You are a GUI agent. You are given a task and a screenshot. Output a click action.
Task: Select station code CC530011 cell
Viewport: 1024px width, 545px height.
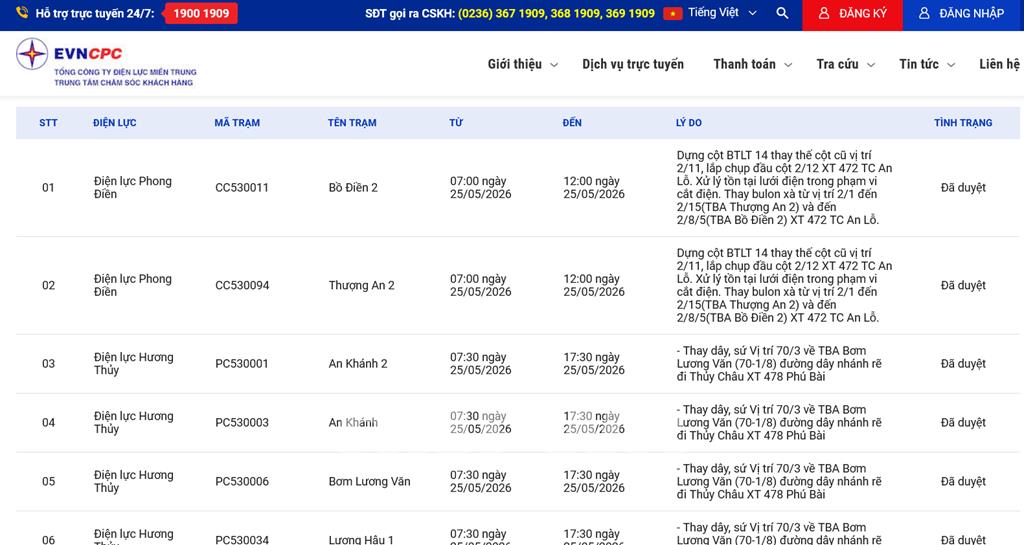pos(242,187)
